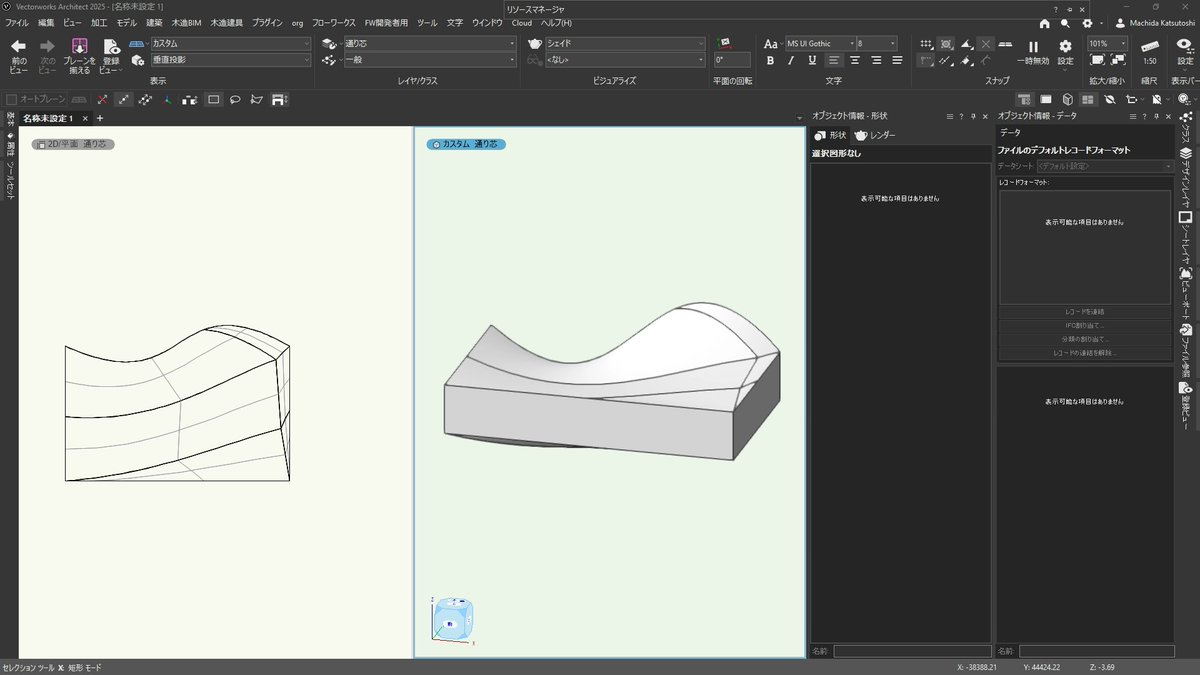The image size is (1200, 675).
Task: Click 一時無効 to pause snapping
Action: click(x=1033, y=52)
